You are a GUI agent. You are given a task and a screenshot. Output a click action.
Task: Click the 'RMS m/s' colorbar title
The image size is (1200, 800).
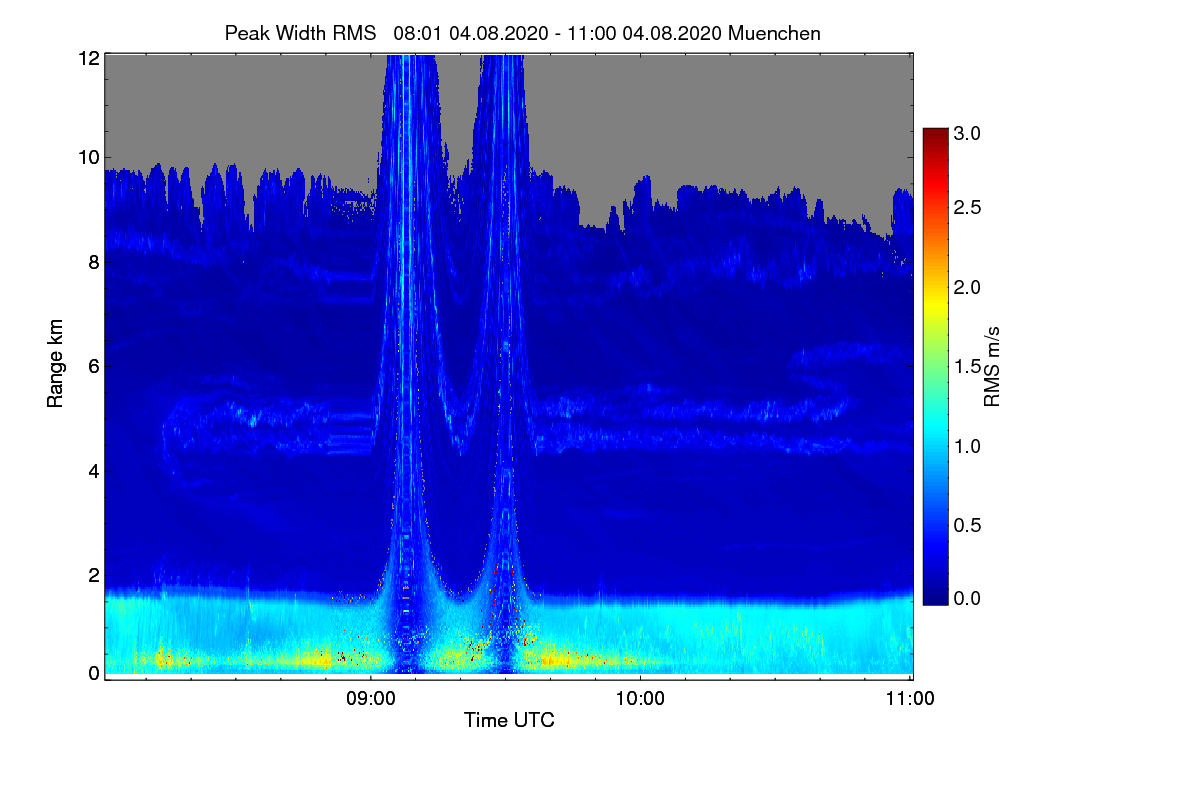point(991,367)
